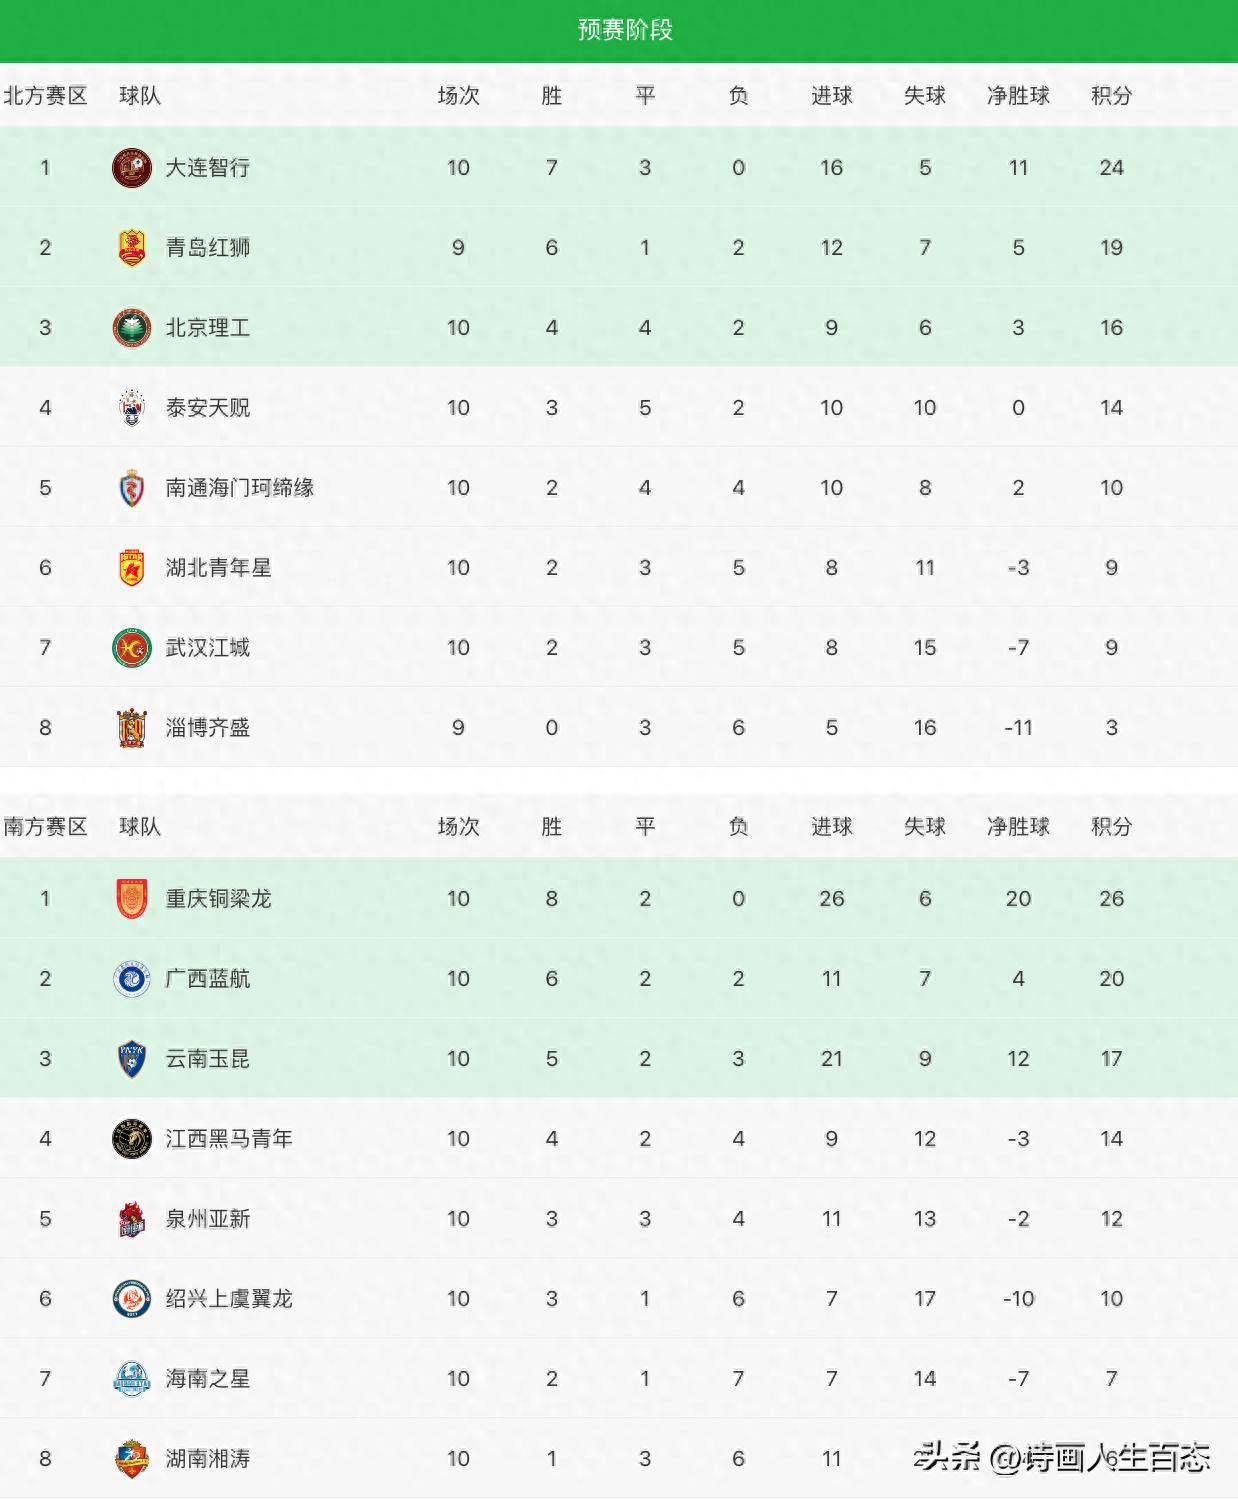Select the 泰安天贶 club logo
1238x1500 pixels.
tap(132, 408)
